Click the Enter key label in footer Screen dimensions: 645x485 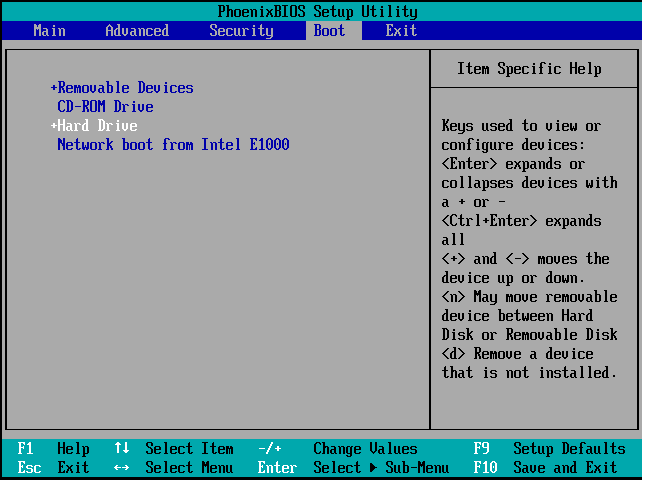coord(277,467)
